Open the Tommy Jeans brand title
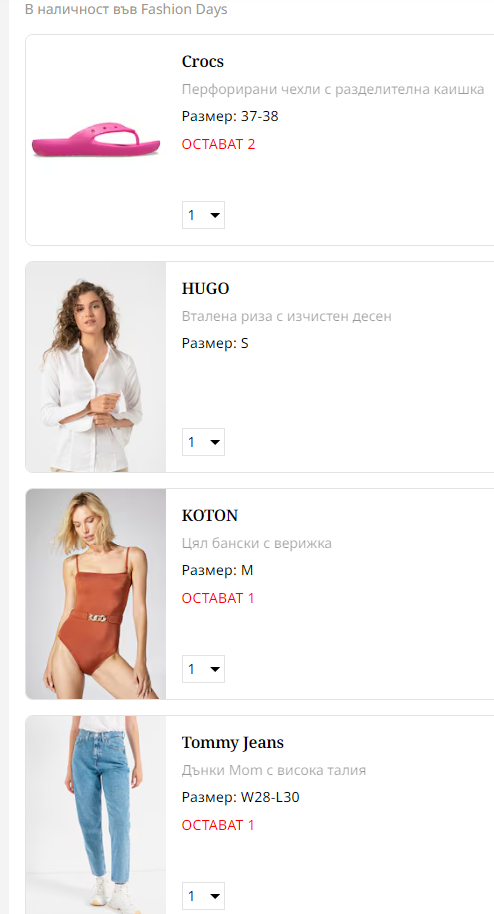This screenshot has width=494, height=914. tap(233, 743)
